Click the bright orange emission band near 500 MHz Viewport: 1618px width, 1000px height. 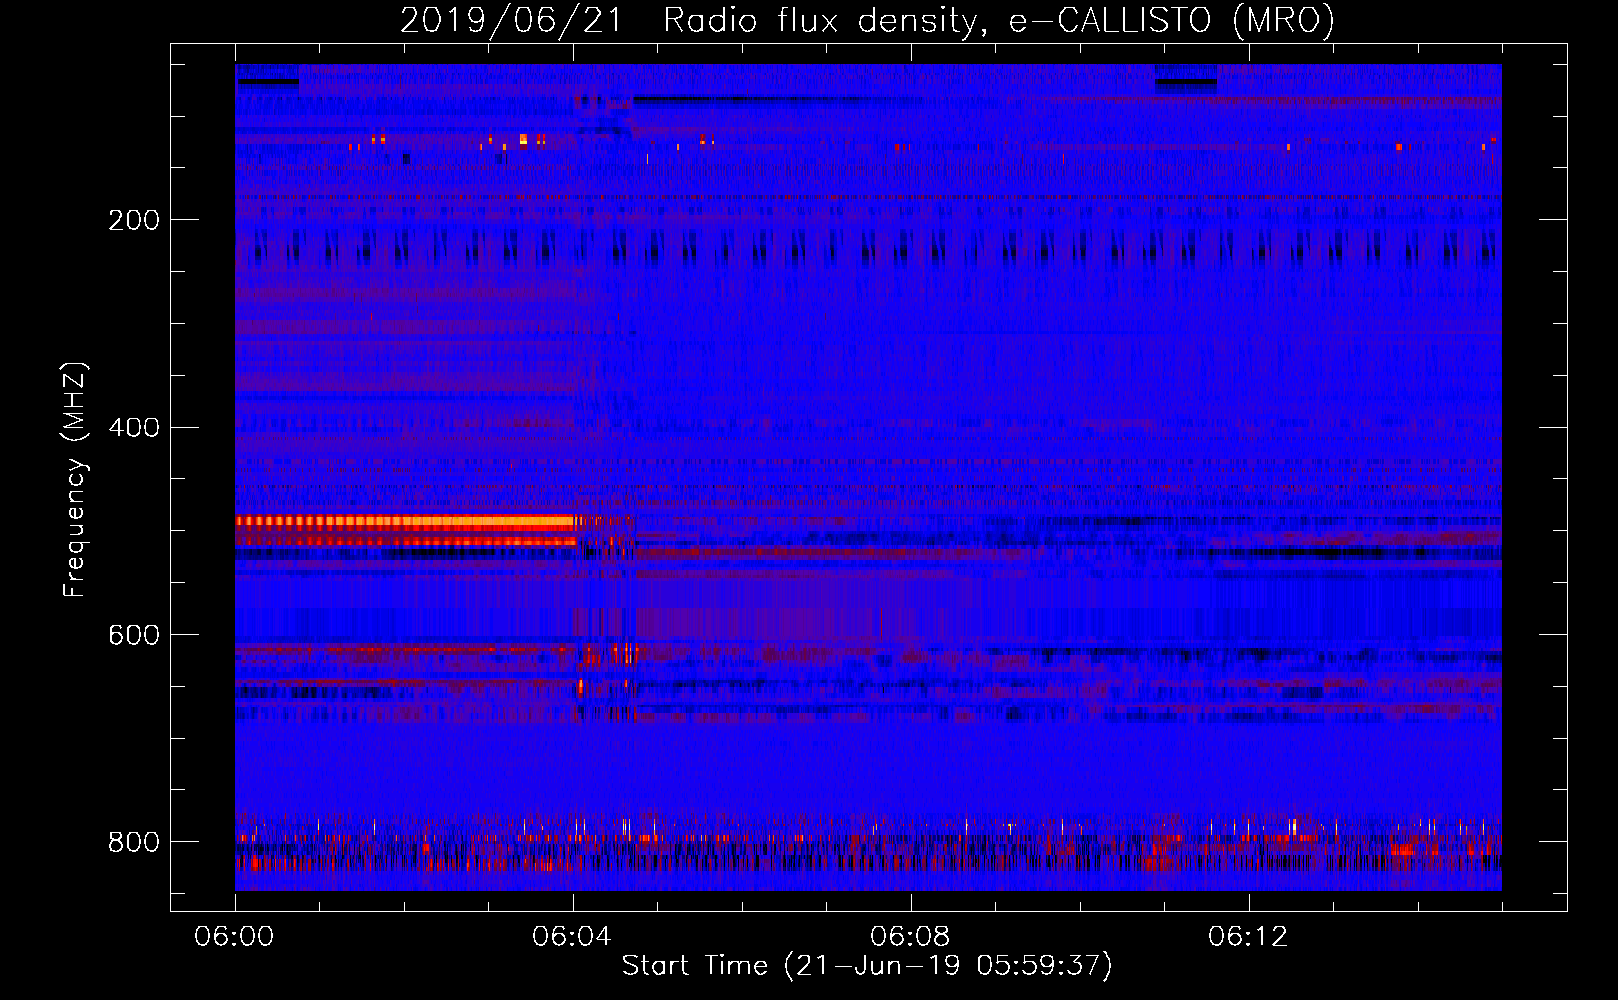pos(405,521)
